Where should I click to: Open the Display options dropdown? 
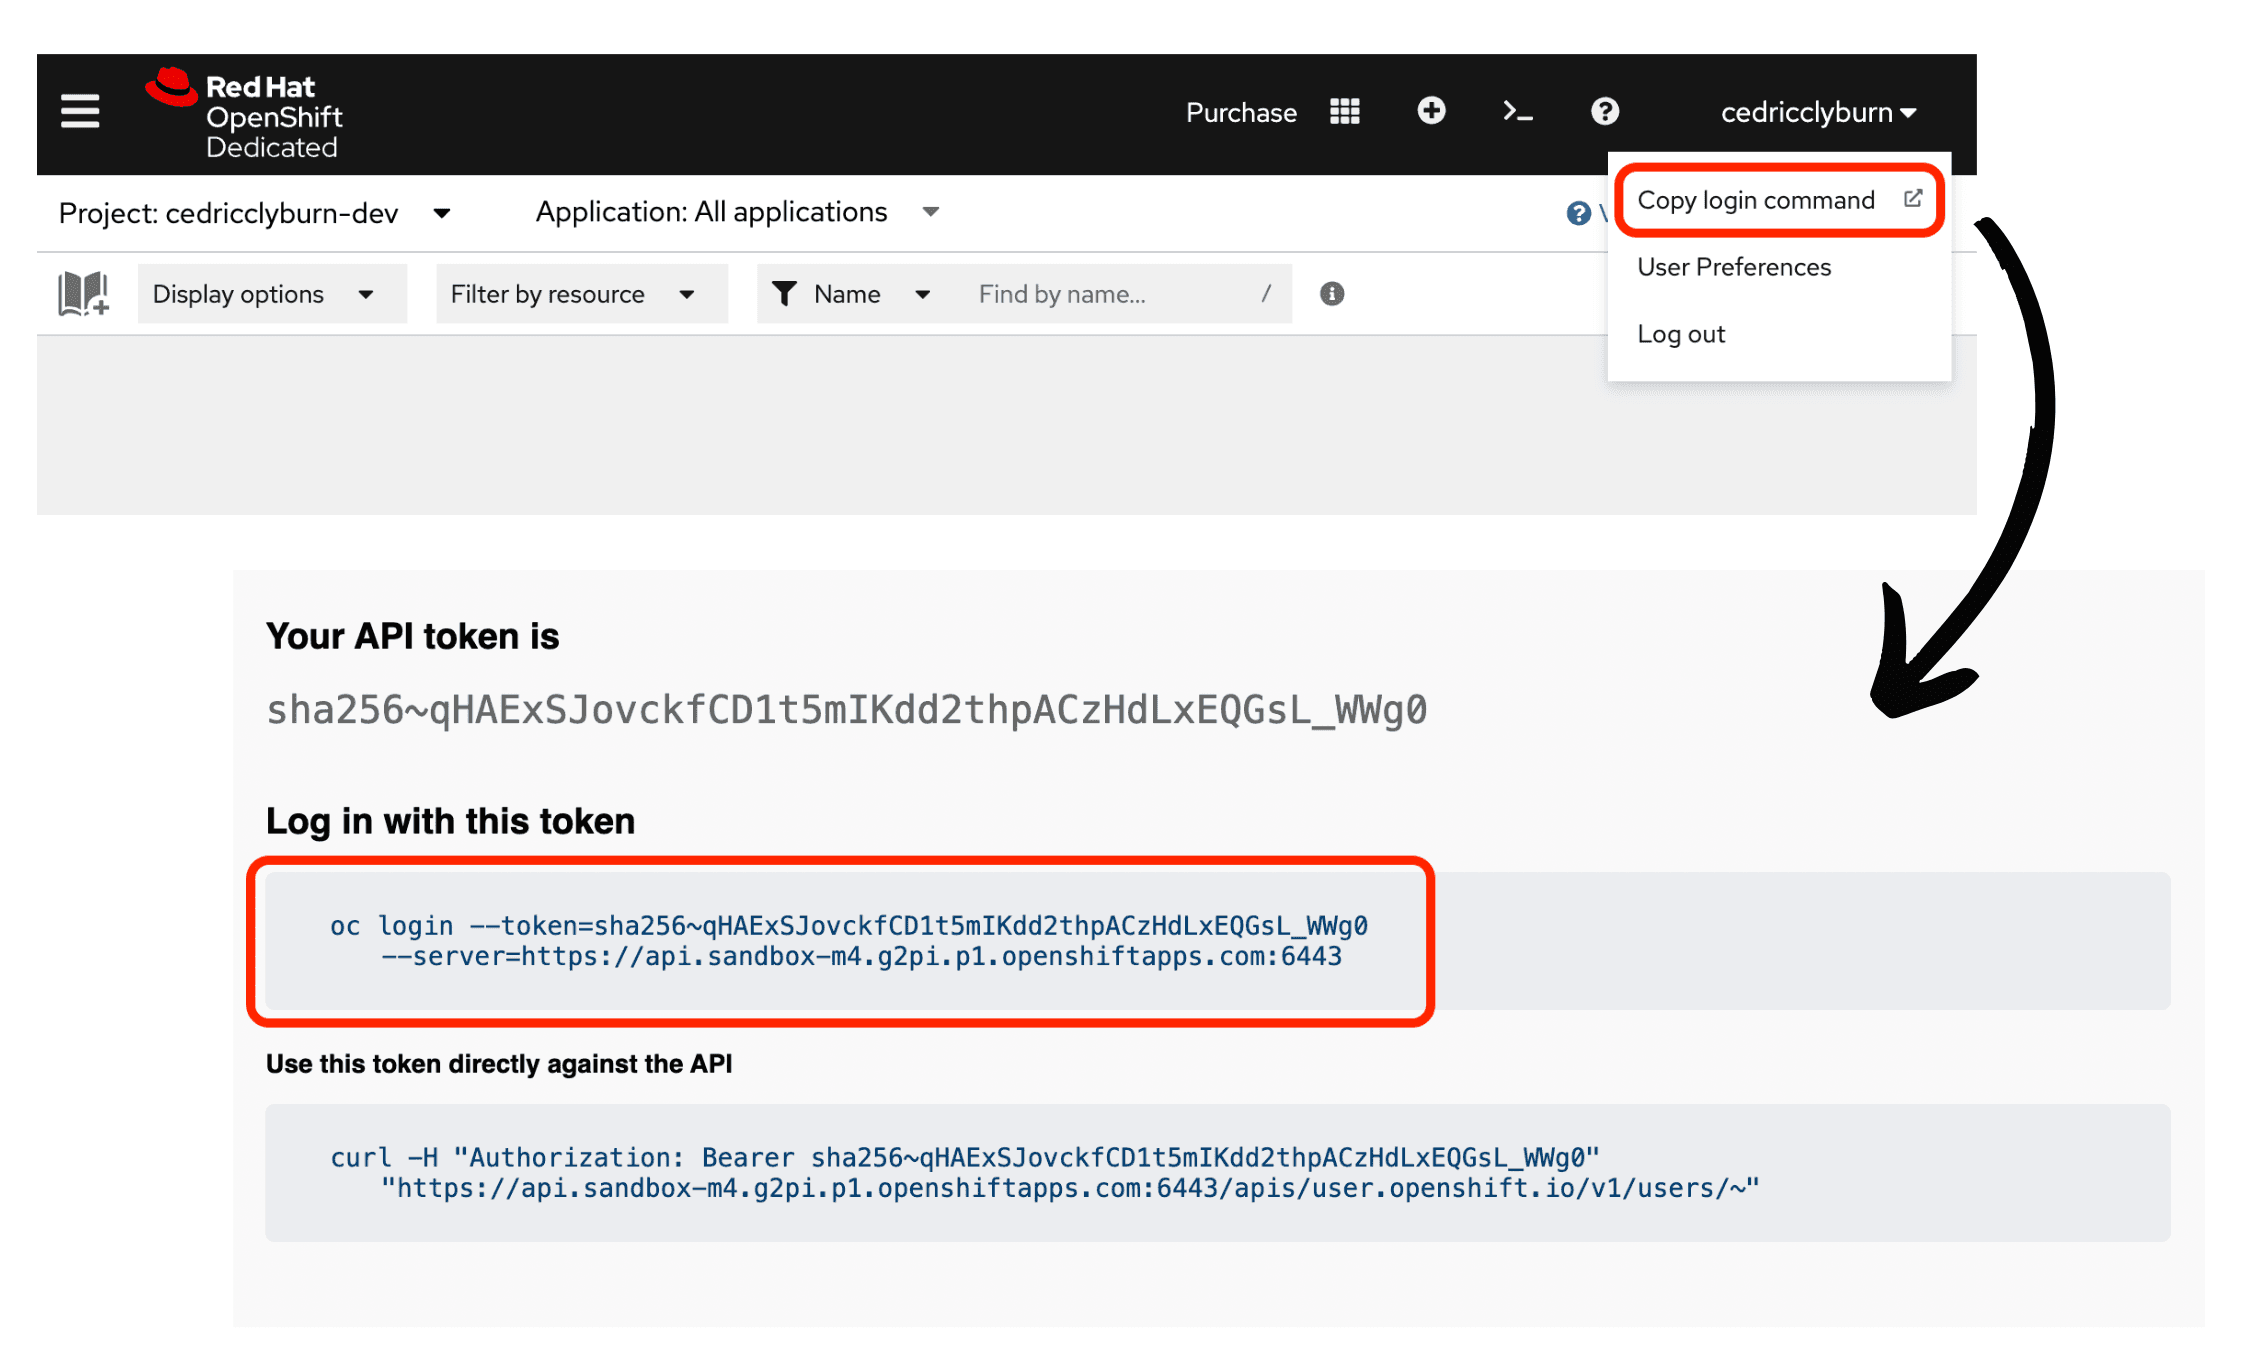click(272, 294)
